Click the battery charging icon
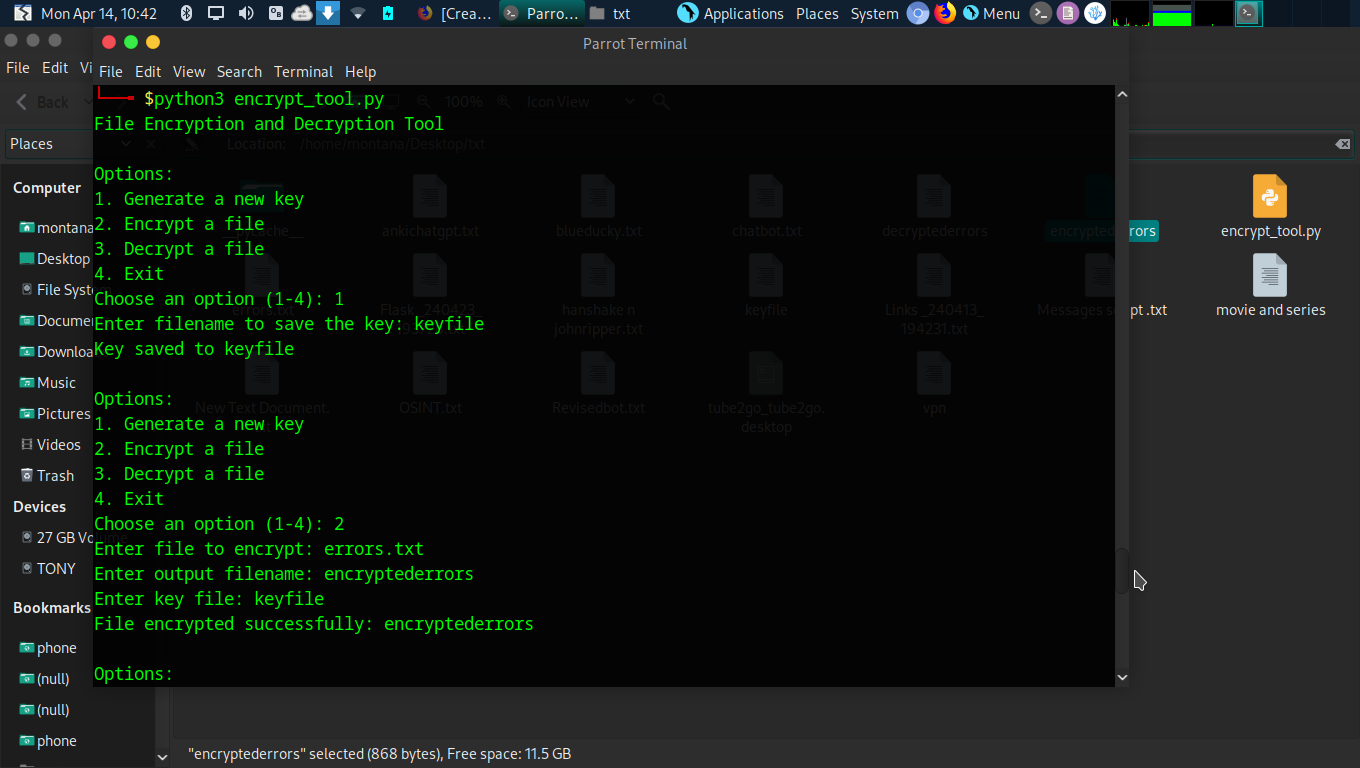Image resolution: width=1360 pixels, height=768 pixels. (x=388, y=14)
